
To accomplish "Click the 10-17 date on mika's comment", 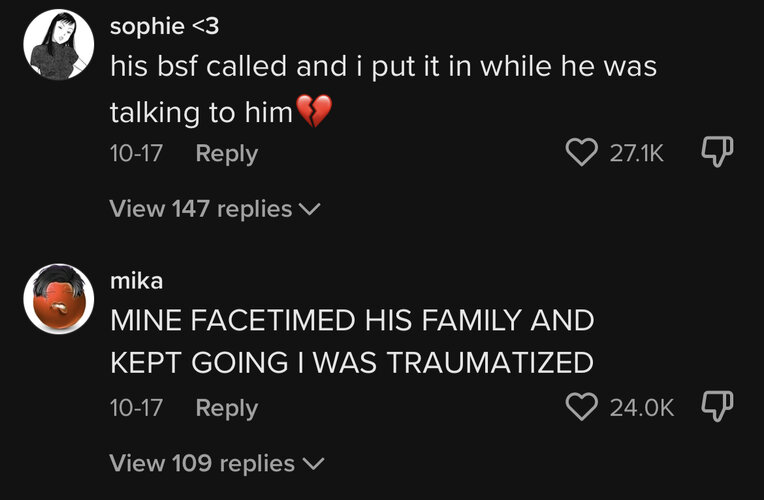I will click(136, 408).
